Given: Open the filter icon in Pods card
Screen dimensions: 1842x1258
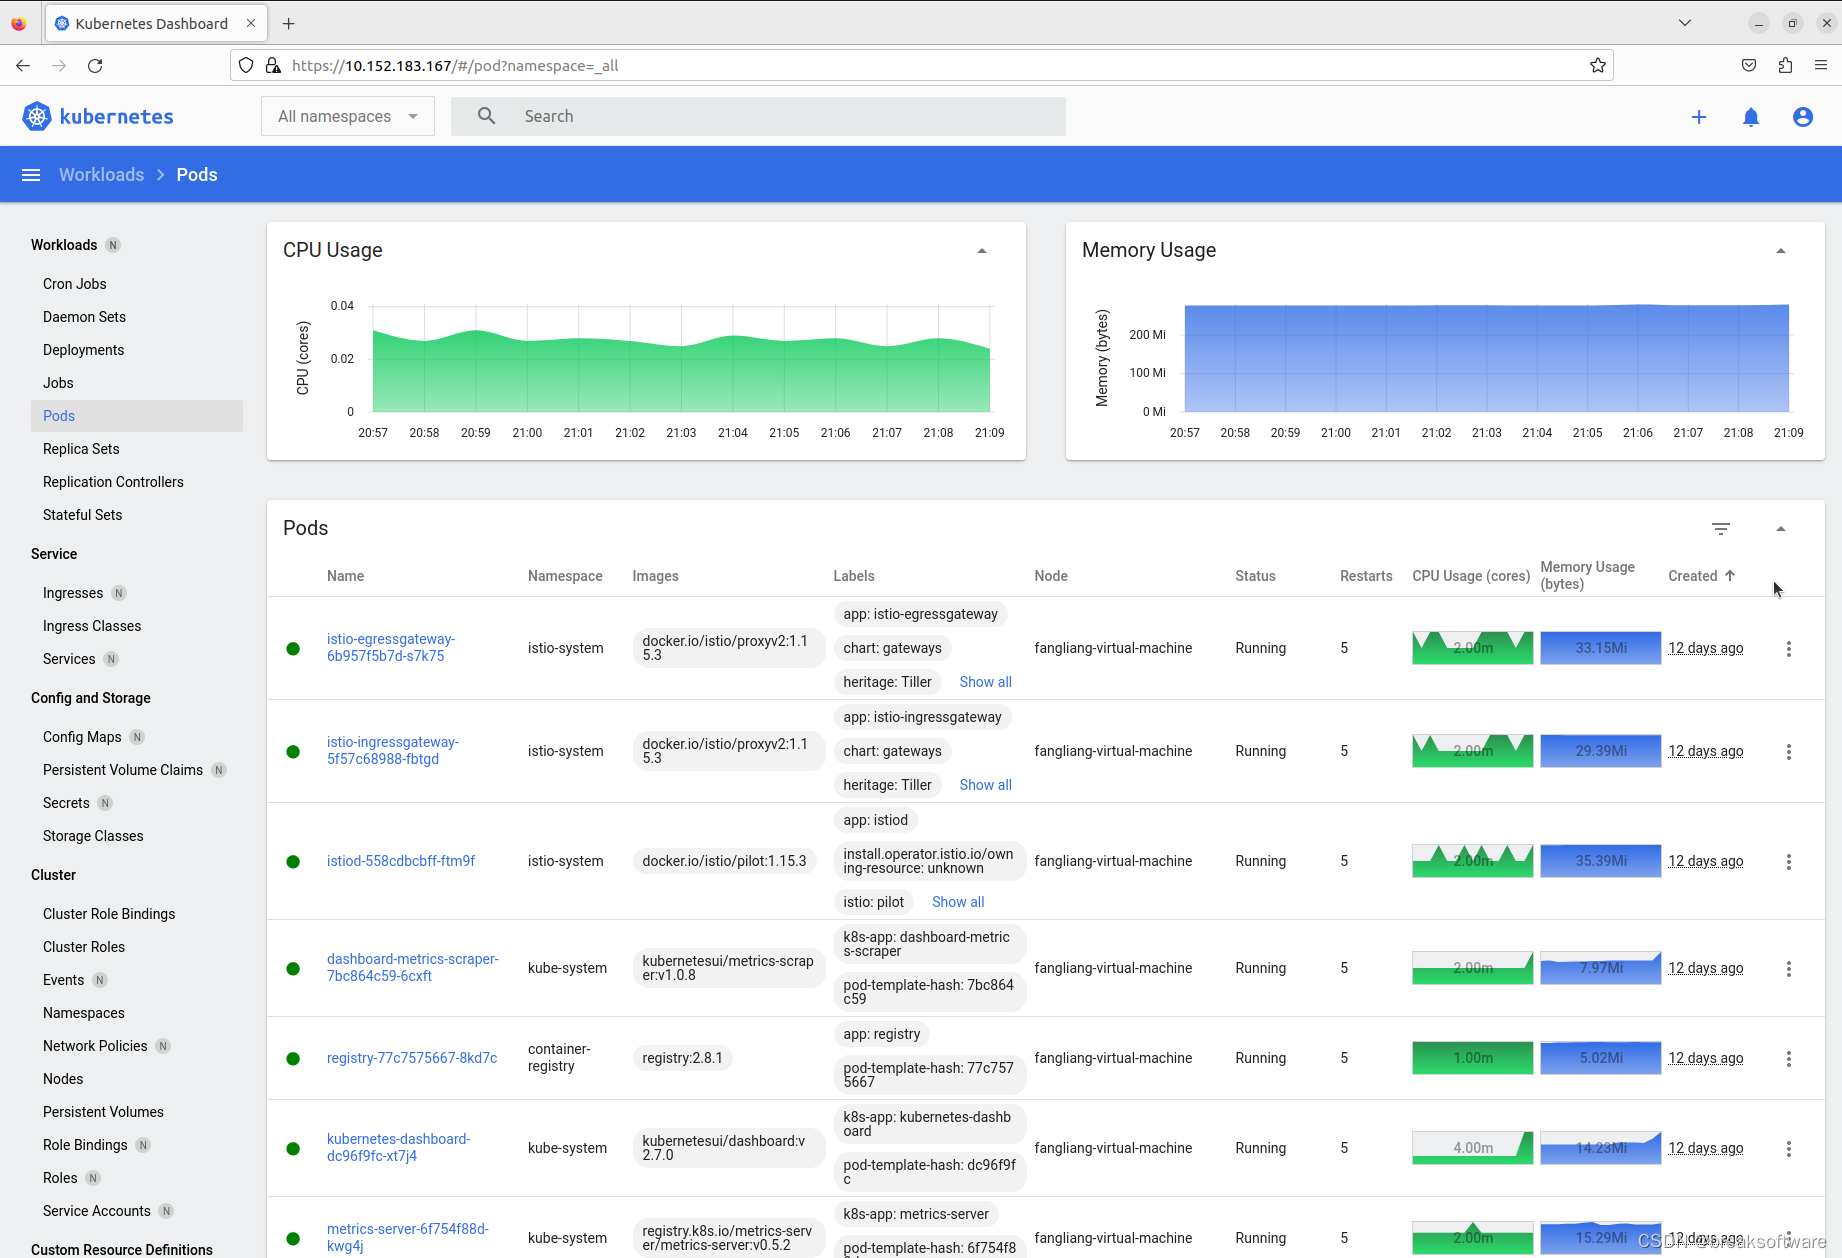Looking at the screenshot, I should coord(1721,529).
